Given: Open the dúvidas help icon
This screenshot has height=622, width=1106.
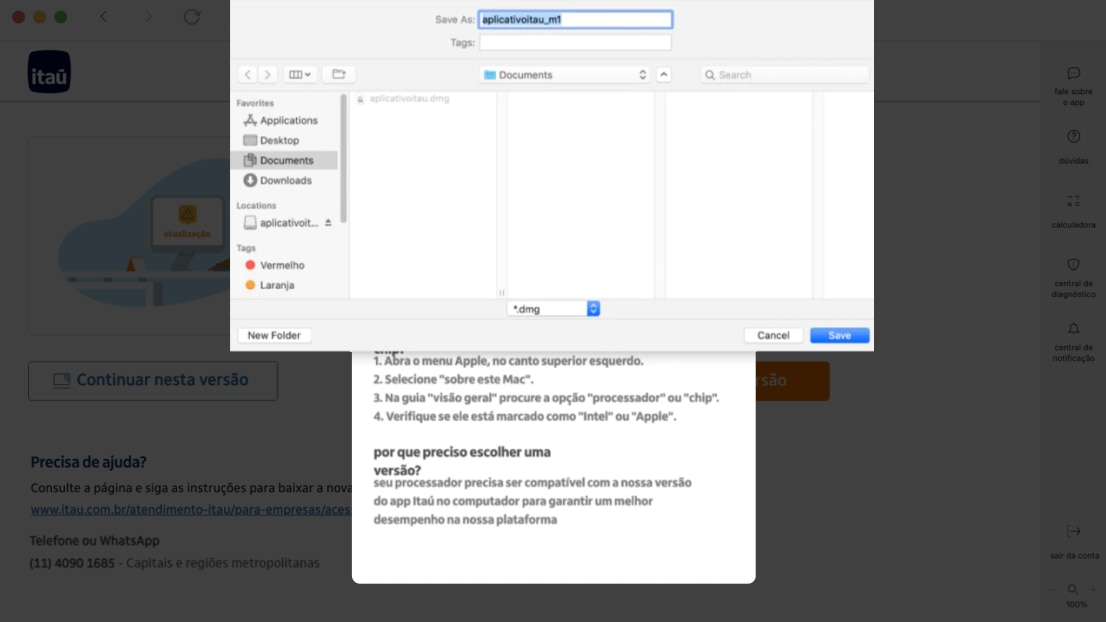Looking at the screenshot, I should pyautogui.click(x=1074, y=137).
